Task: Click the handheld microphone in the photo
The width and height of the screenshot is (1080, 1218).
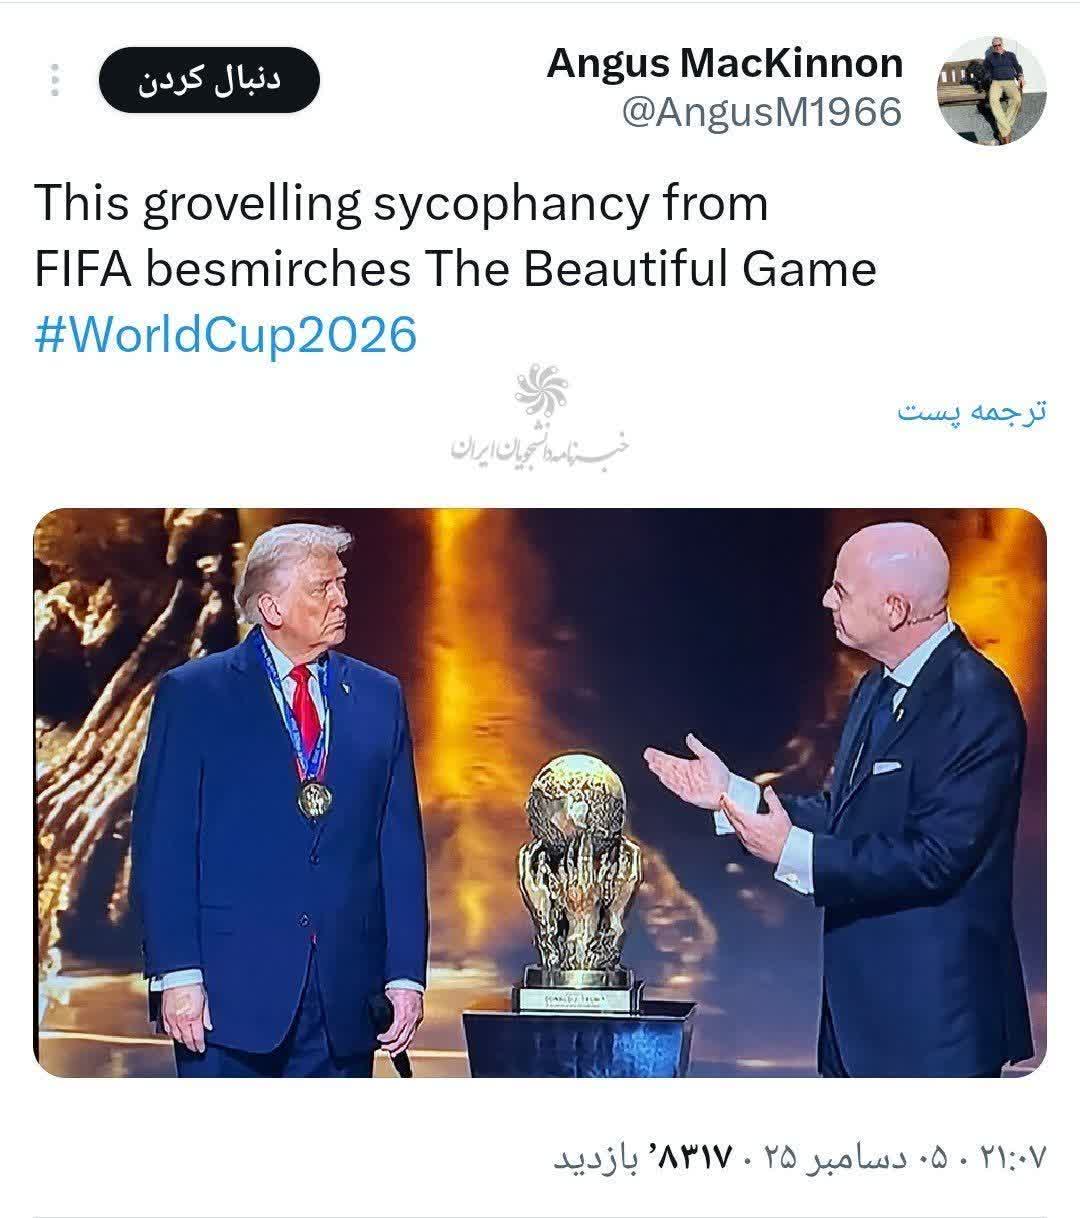Action: point(391,1035)
